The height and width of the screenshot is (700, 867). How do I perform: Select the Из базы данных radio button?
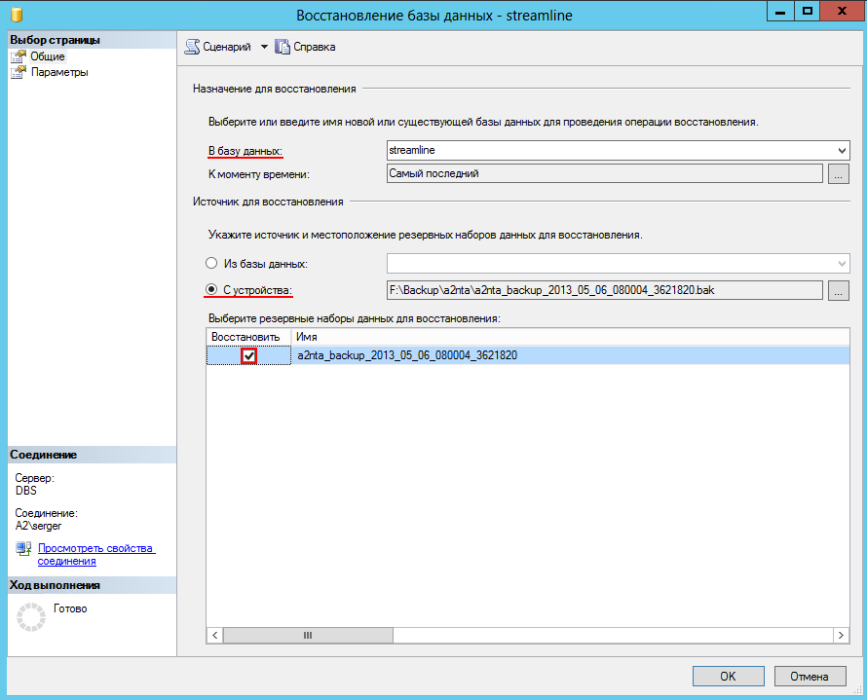click(211, 263)
